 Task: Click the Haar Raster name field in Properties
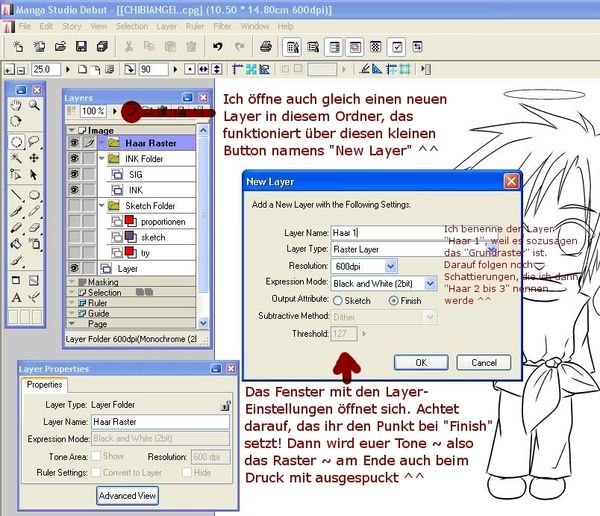(161, 422)
